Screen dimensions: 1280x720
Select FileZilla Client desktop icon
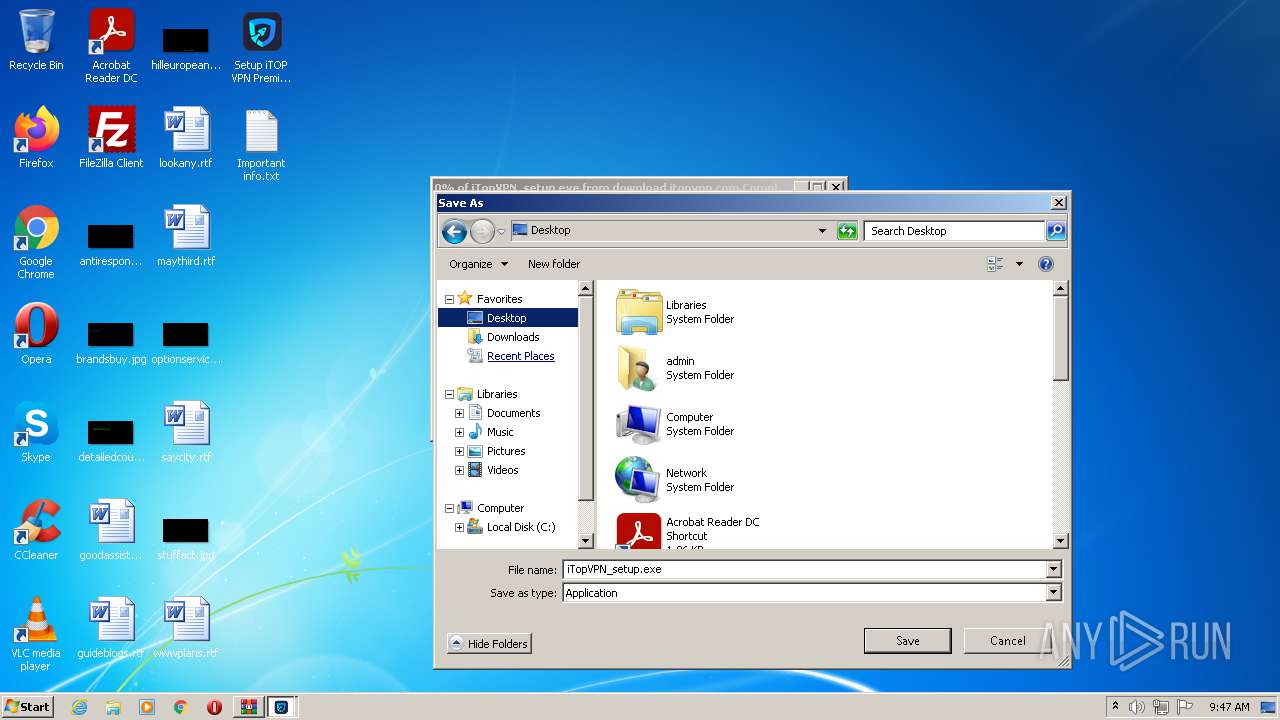111,138
